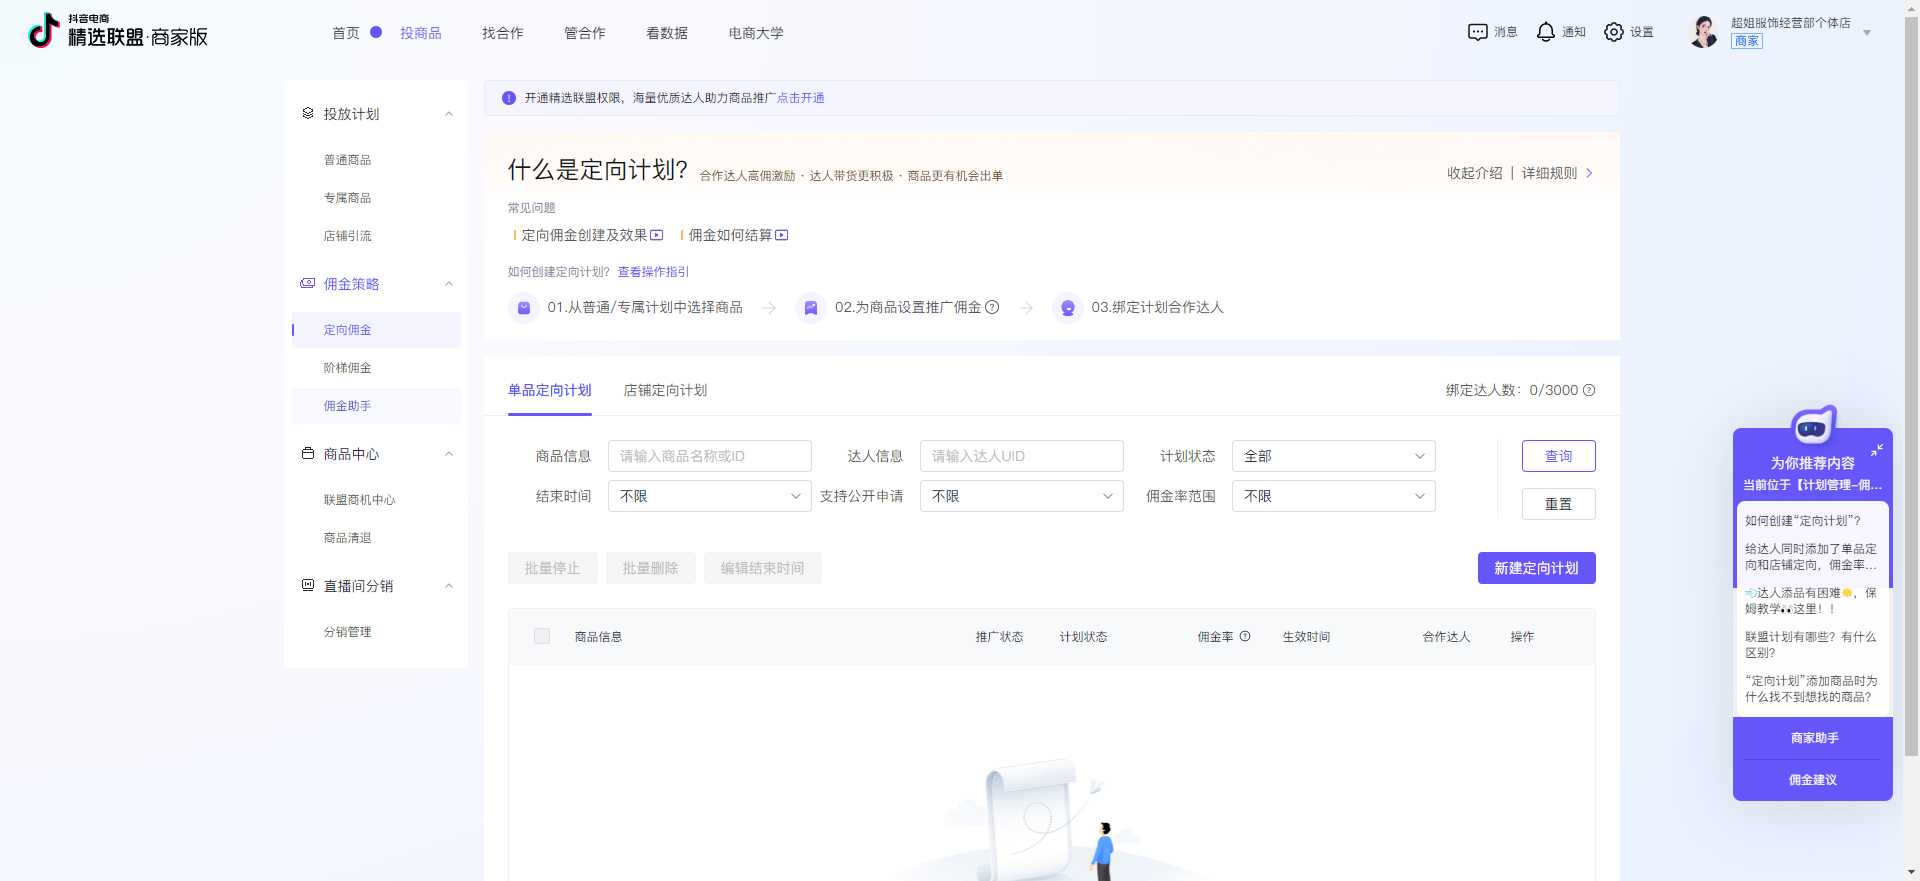The image size is (1920, 881).
Task: Click the step 02 commission setting icon
Action: 811,308
